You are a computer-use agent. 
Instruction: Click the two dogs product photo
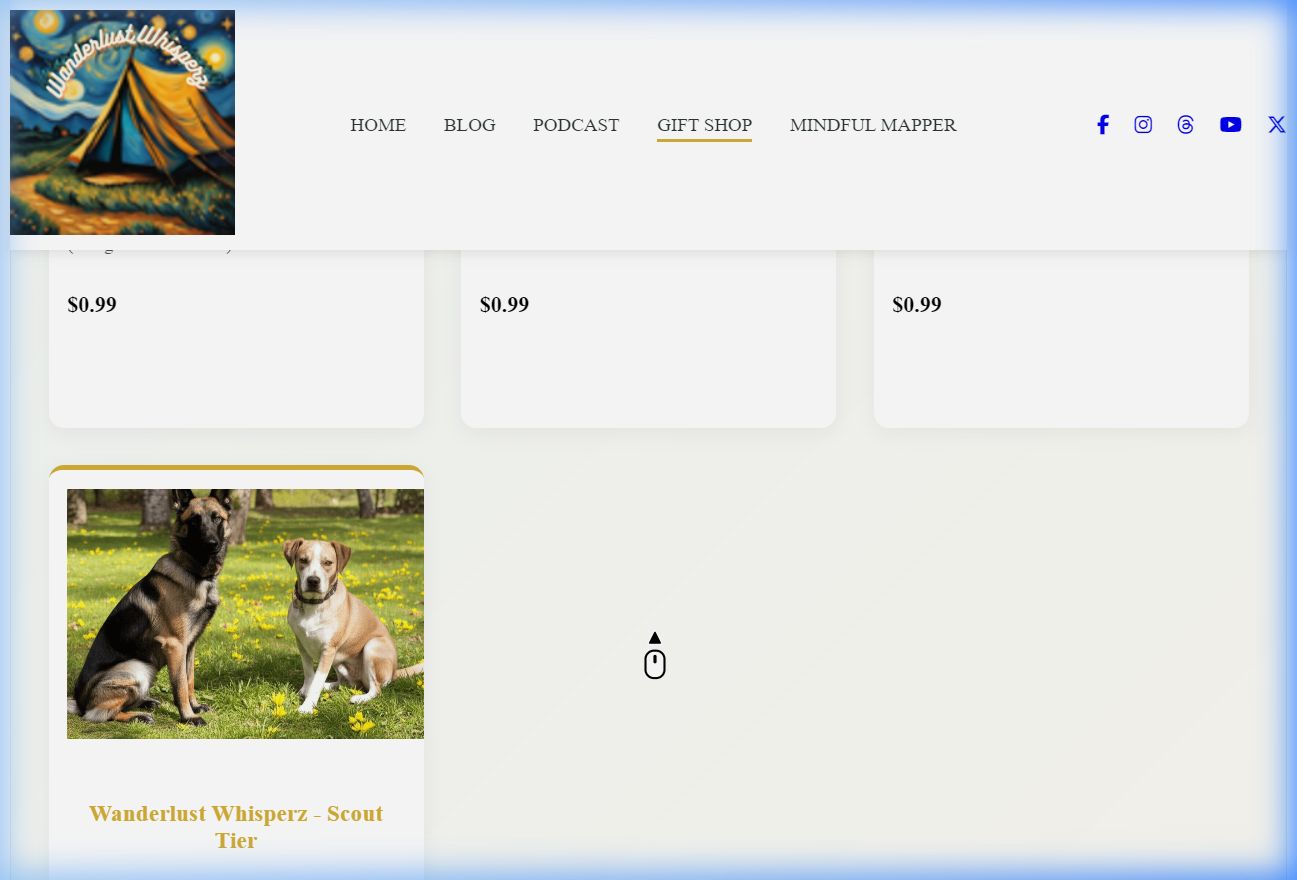pos(245,613)
